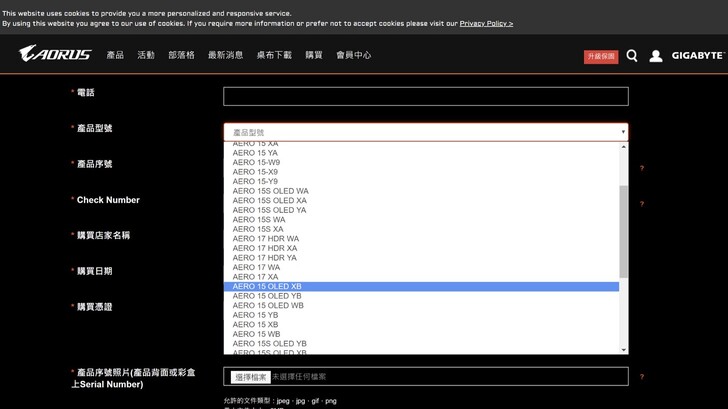Image resolution: width=728 pixels, height=409 pixels.
Task: Collapse the 產品型號 dropdown
Action: point(426,132)
